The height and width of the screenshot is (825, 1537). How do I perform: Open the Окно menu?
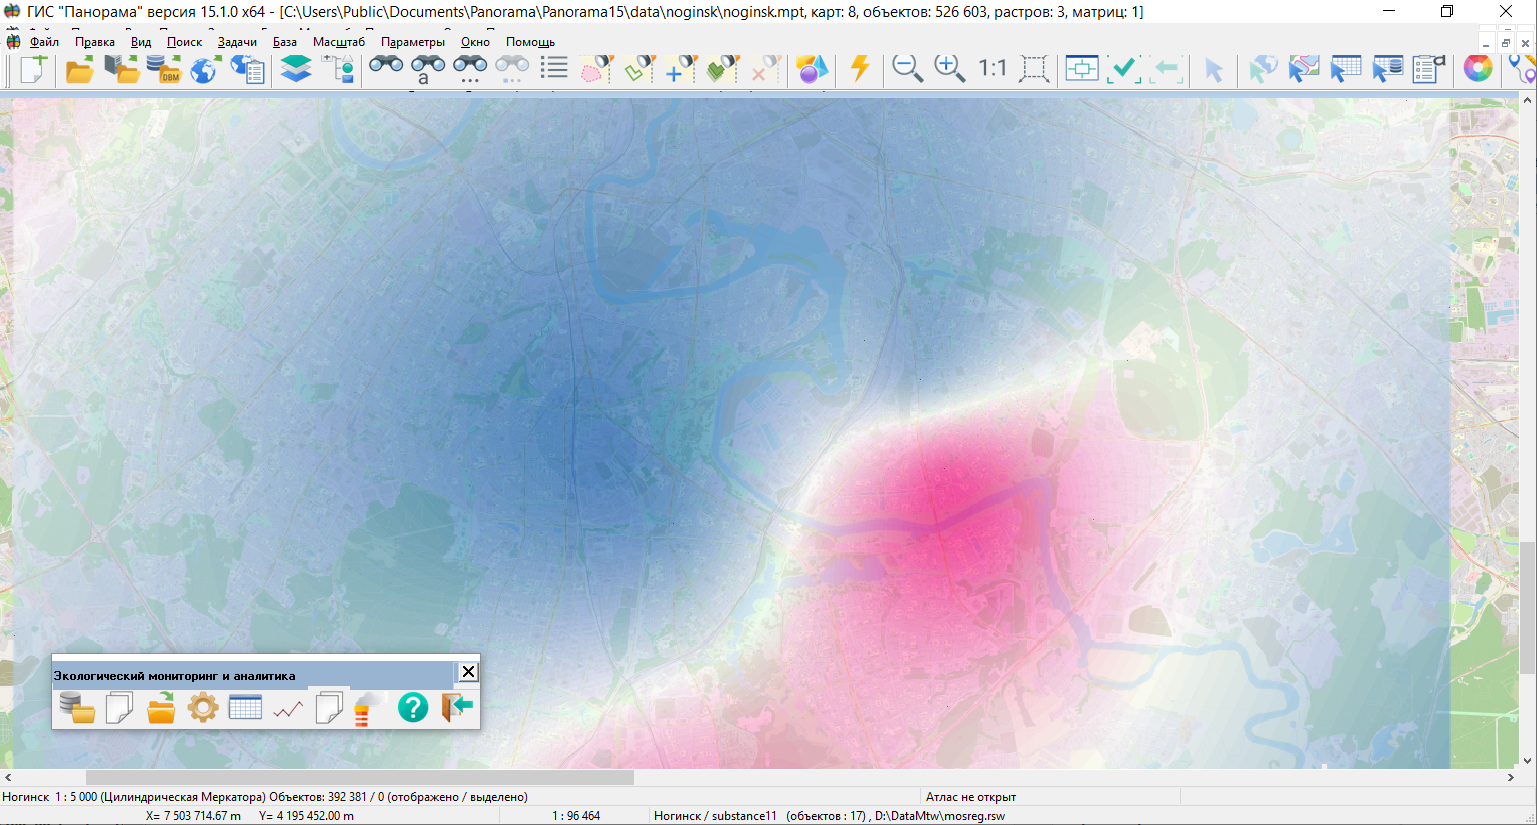(475, 42)
